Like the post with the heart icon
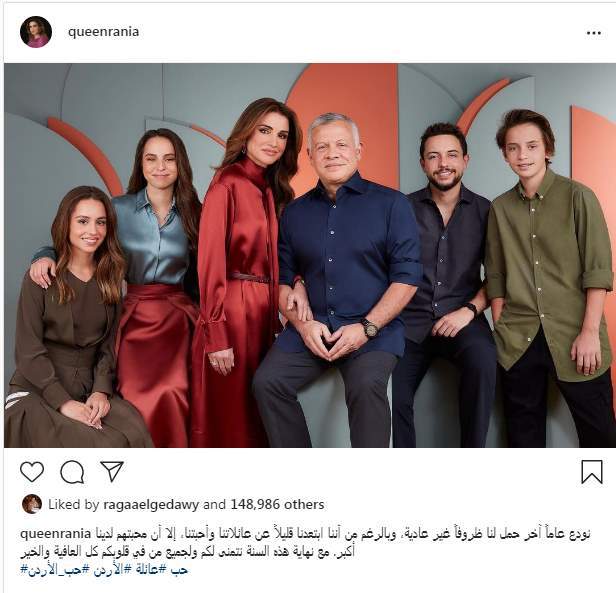Screen dimensions: 616x593 coord(32,472)
